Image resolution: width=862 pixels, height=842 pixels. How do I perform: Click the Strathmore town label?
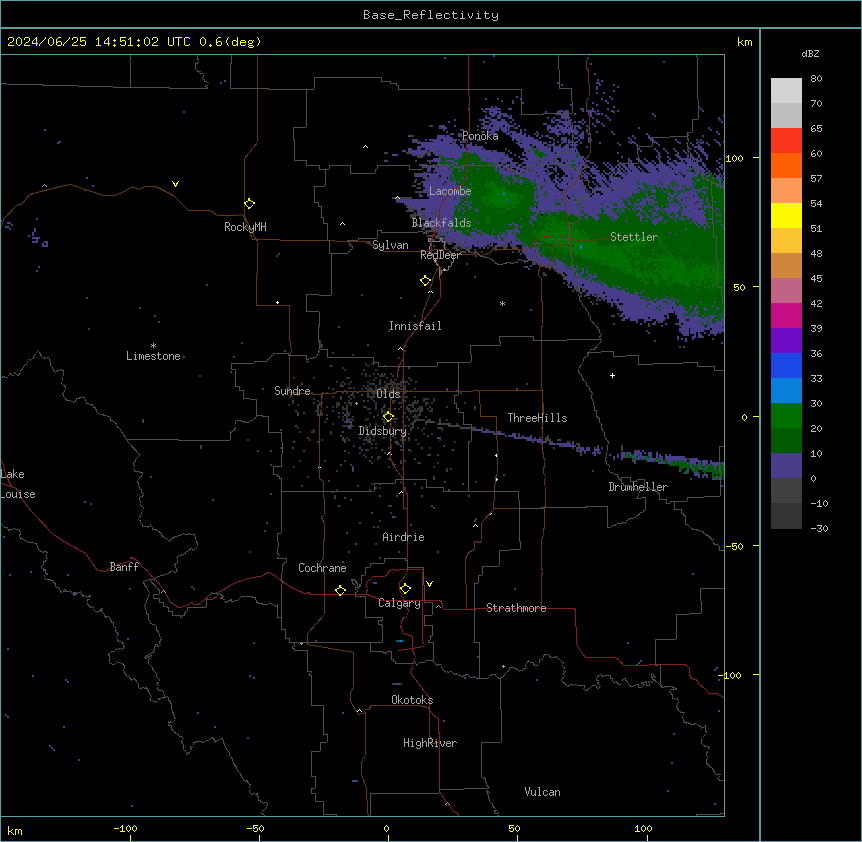click(516, 608)
